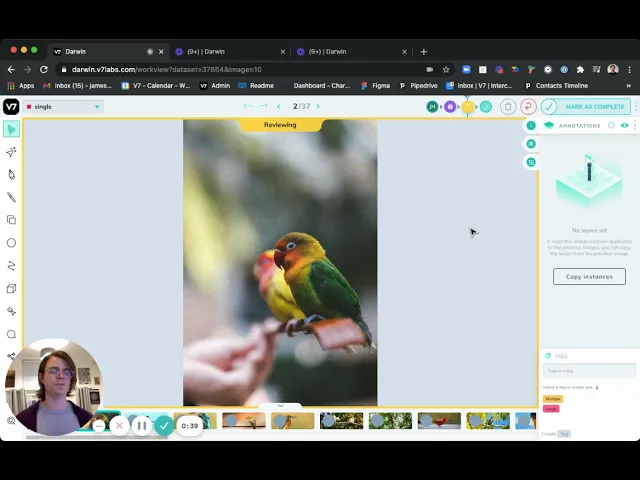Open Chrome three-dot menu
The width and height of the screenshot is (640, 480).
[630, 70]
